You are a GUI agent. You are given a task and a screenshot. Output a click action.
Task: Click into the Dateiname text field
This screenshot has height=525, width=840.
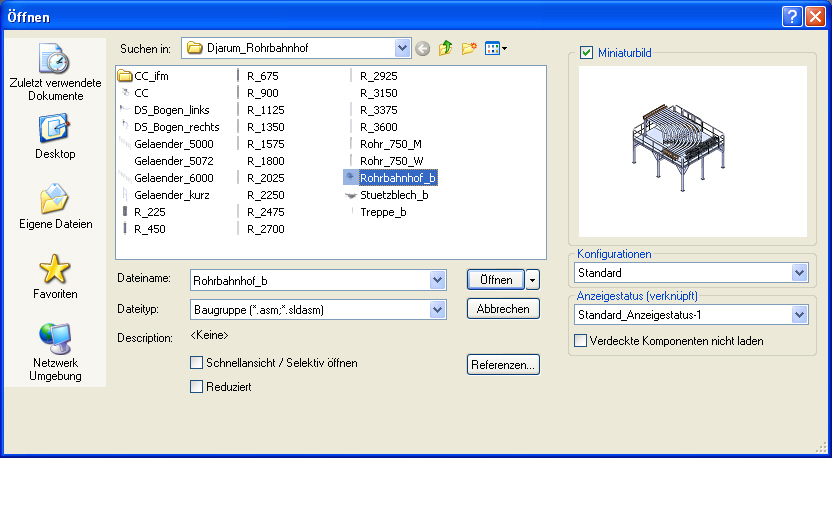[x=310, y=280]
